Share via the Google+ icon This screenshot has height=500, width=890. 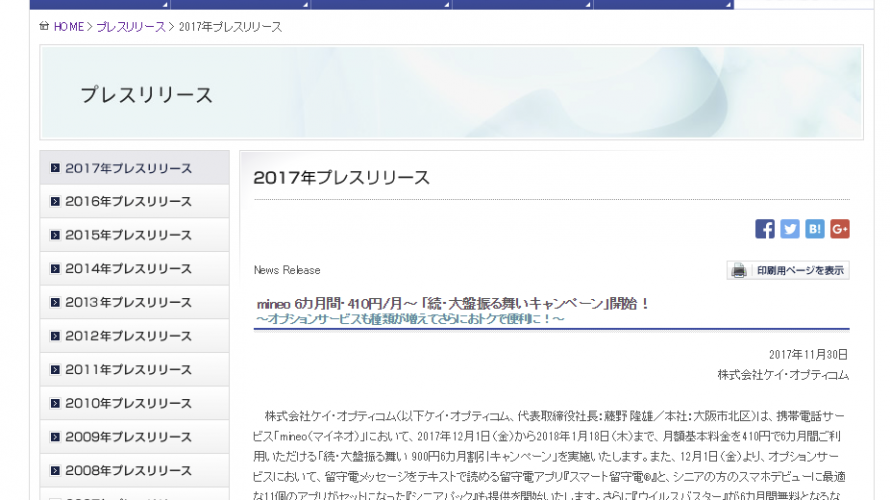coord(839,229)
